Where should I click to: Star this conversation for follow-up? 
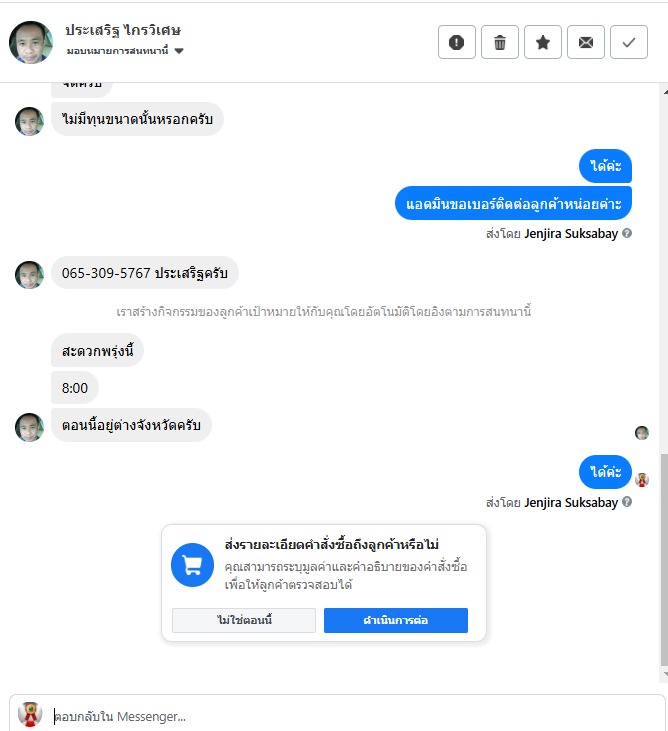tap(543, 42)
